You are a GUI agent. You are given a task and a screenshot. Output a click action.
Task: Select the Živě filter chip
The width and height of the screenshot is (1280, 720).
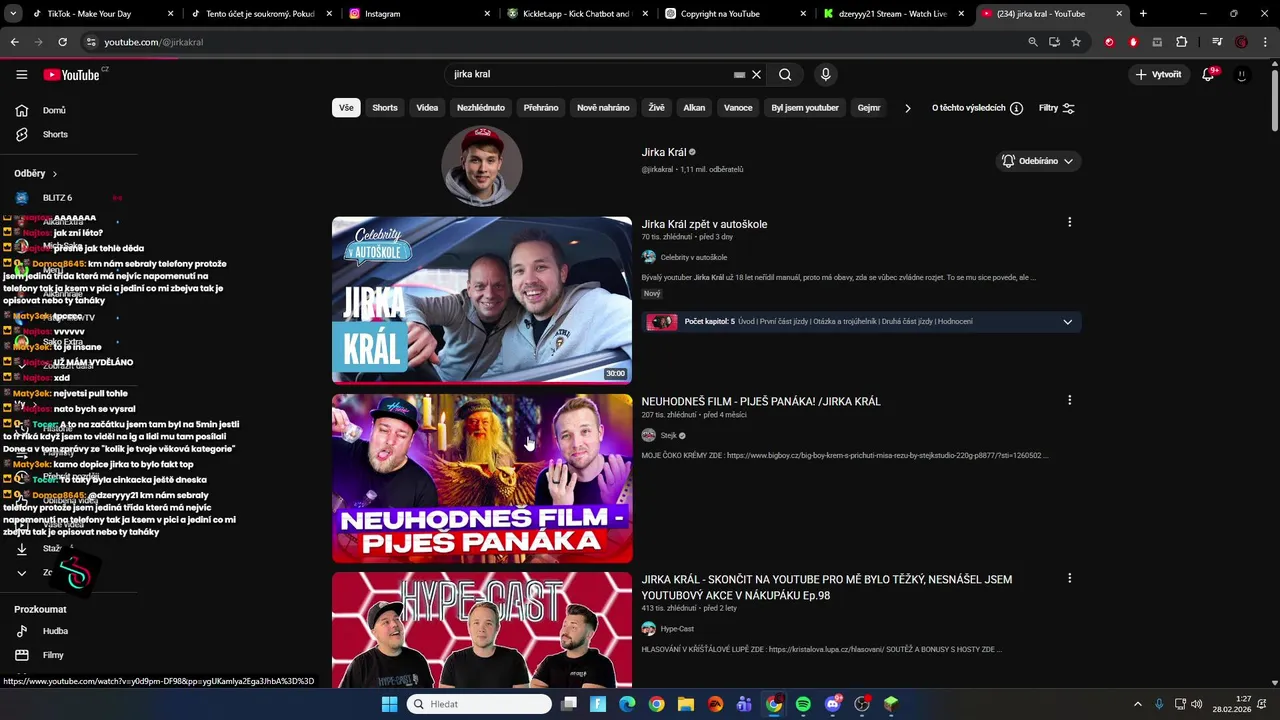[x=656, y=108]
